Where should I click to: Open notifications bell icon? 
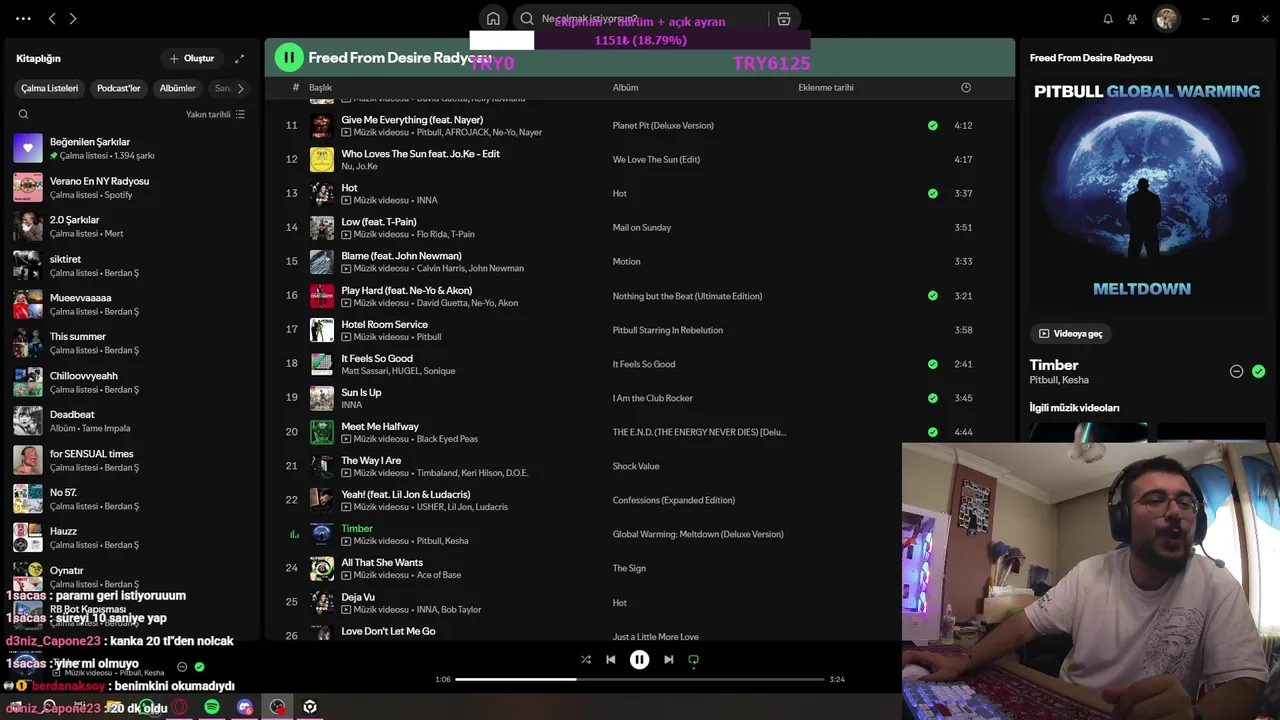1108,18
